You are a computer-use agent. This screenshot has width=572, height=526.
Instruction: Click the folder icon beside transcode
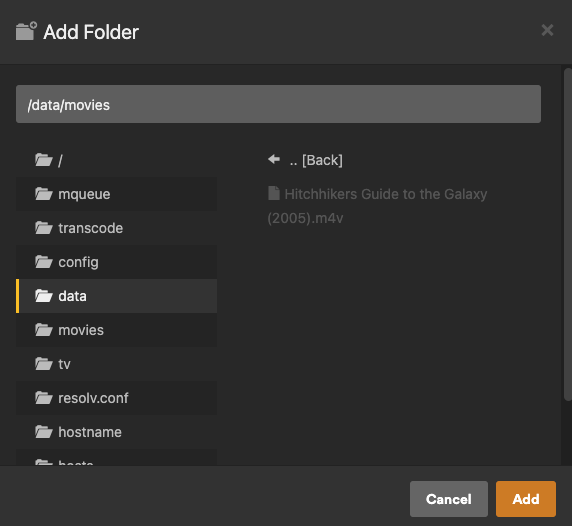pos(44,228)
